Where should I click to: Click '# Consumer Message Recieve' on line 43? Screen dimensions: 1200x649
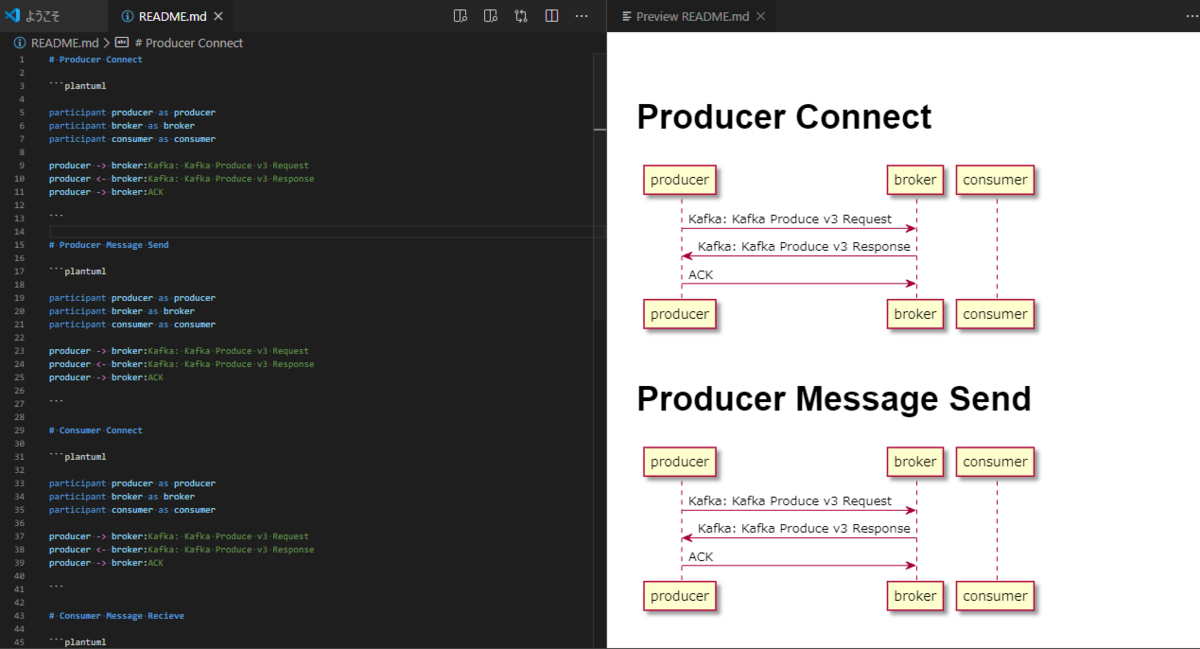point(116,616)
